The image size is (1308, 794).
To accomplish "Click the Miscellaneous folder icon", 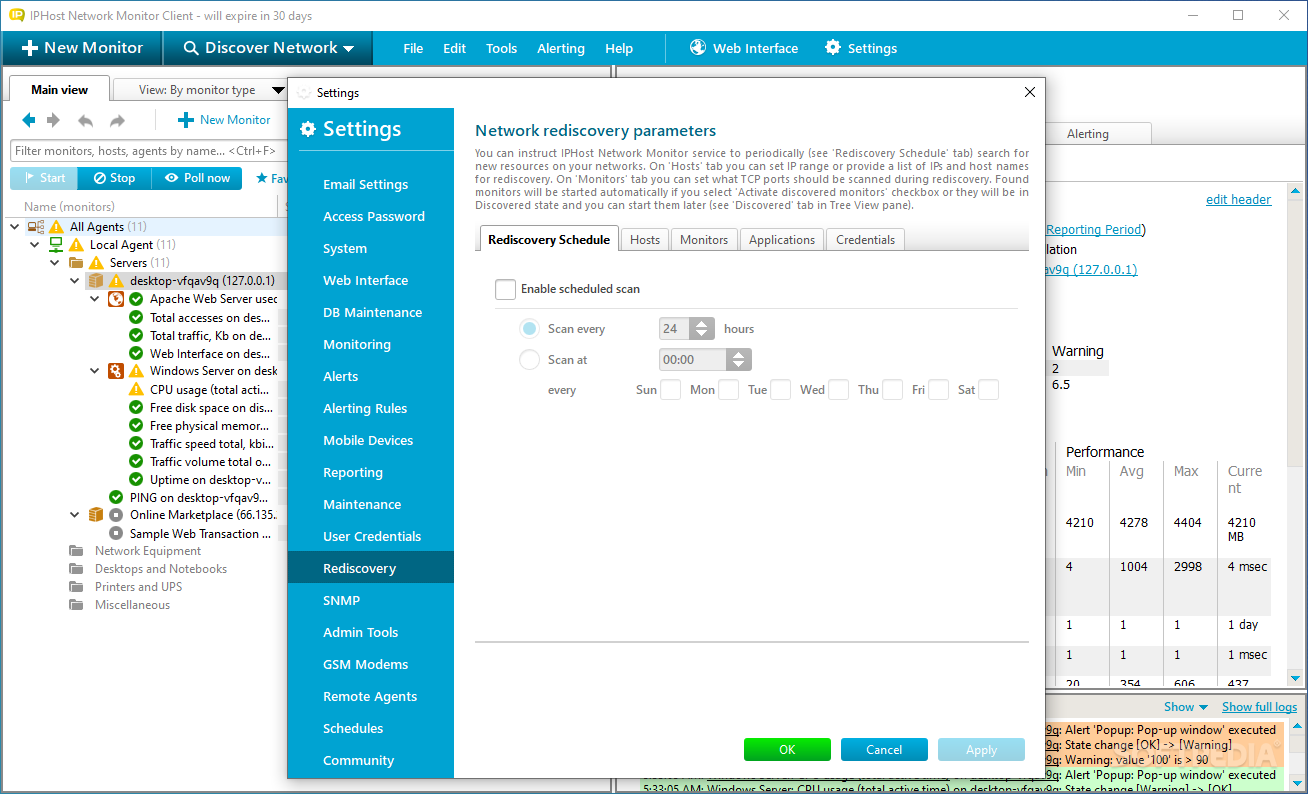I will [76, 605].
